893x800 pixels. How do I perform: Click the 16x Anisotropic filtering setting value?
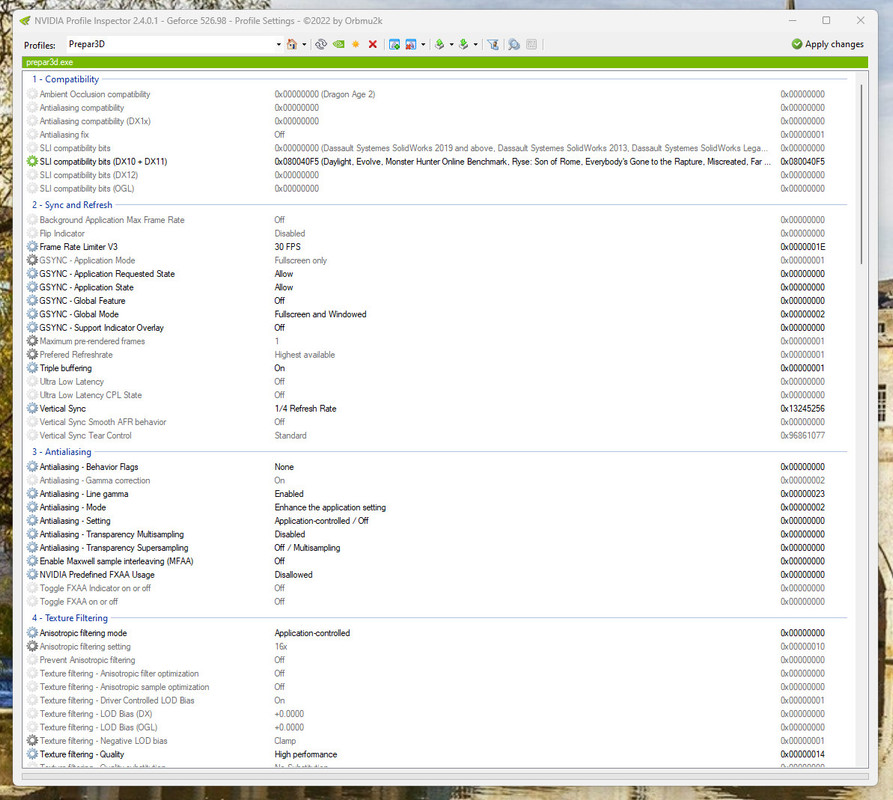tap(281, 647)
